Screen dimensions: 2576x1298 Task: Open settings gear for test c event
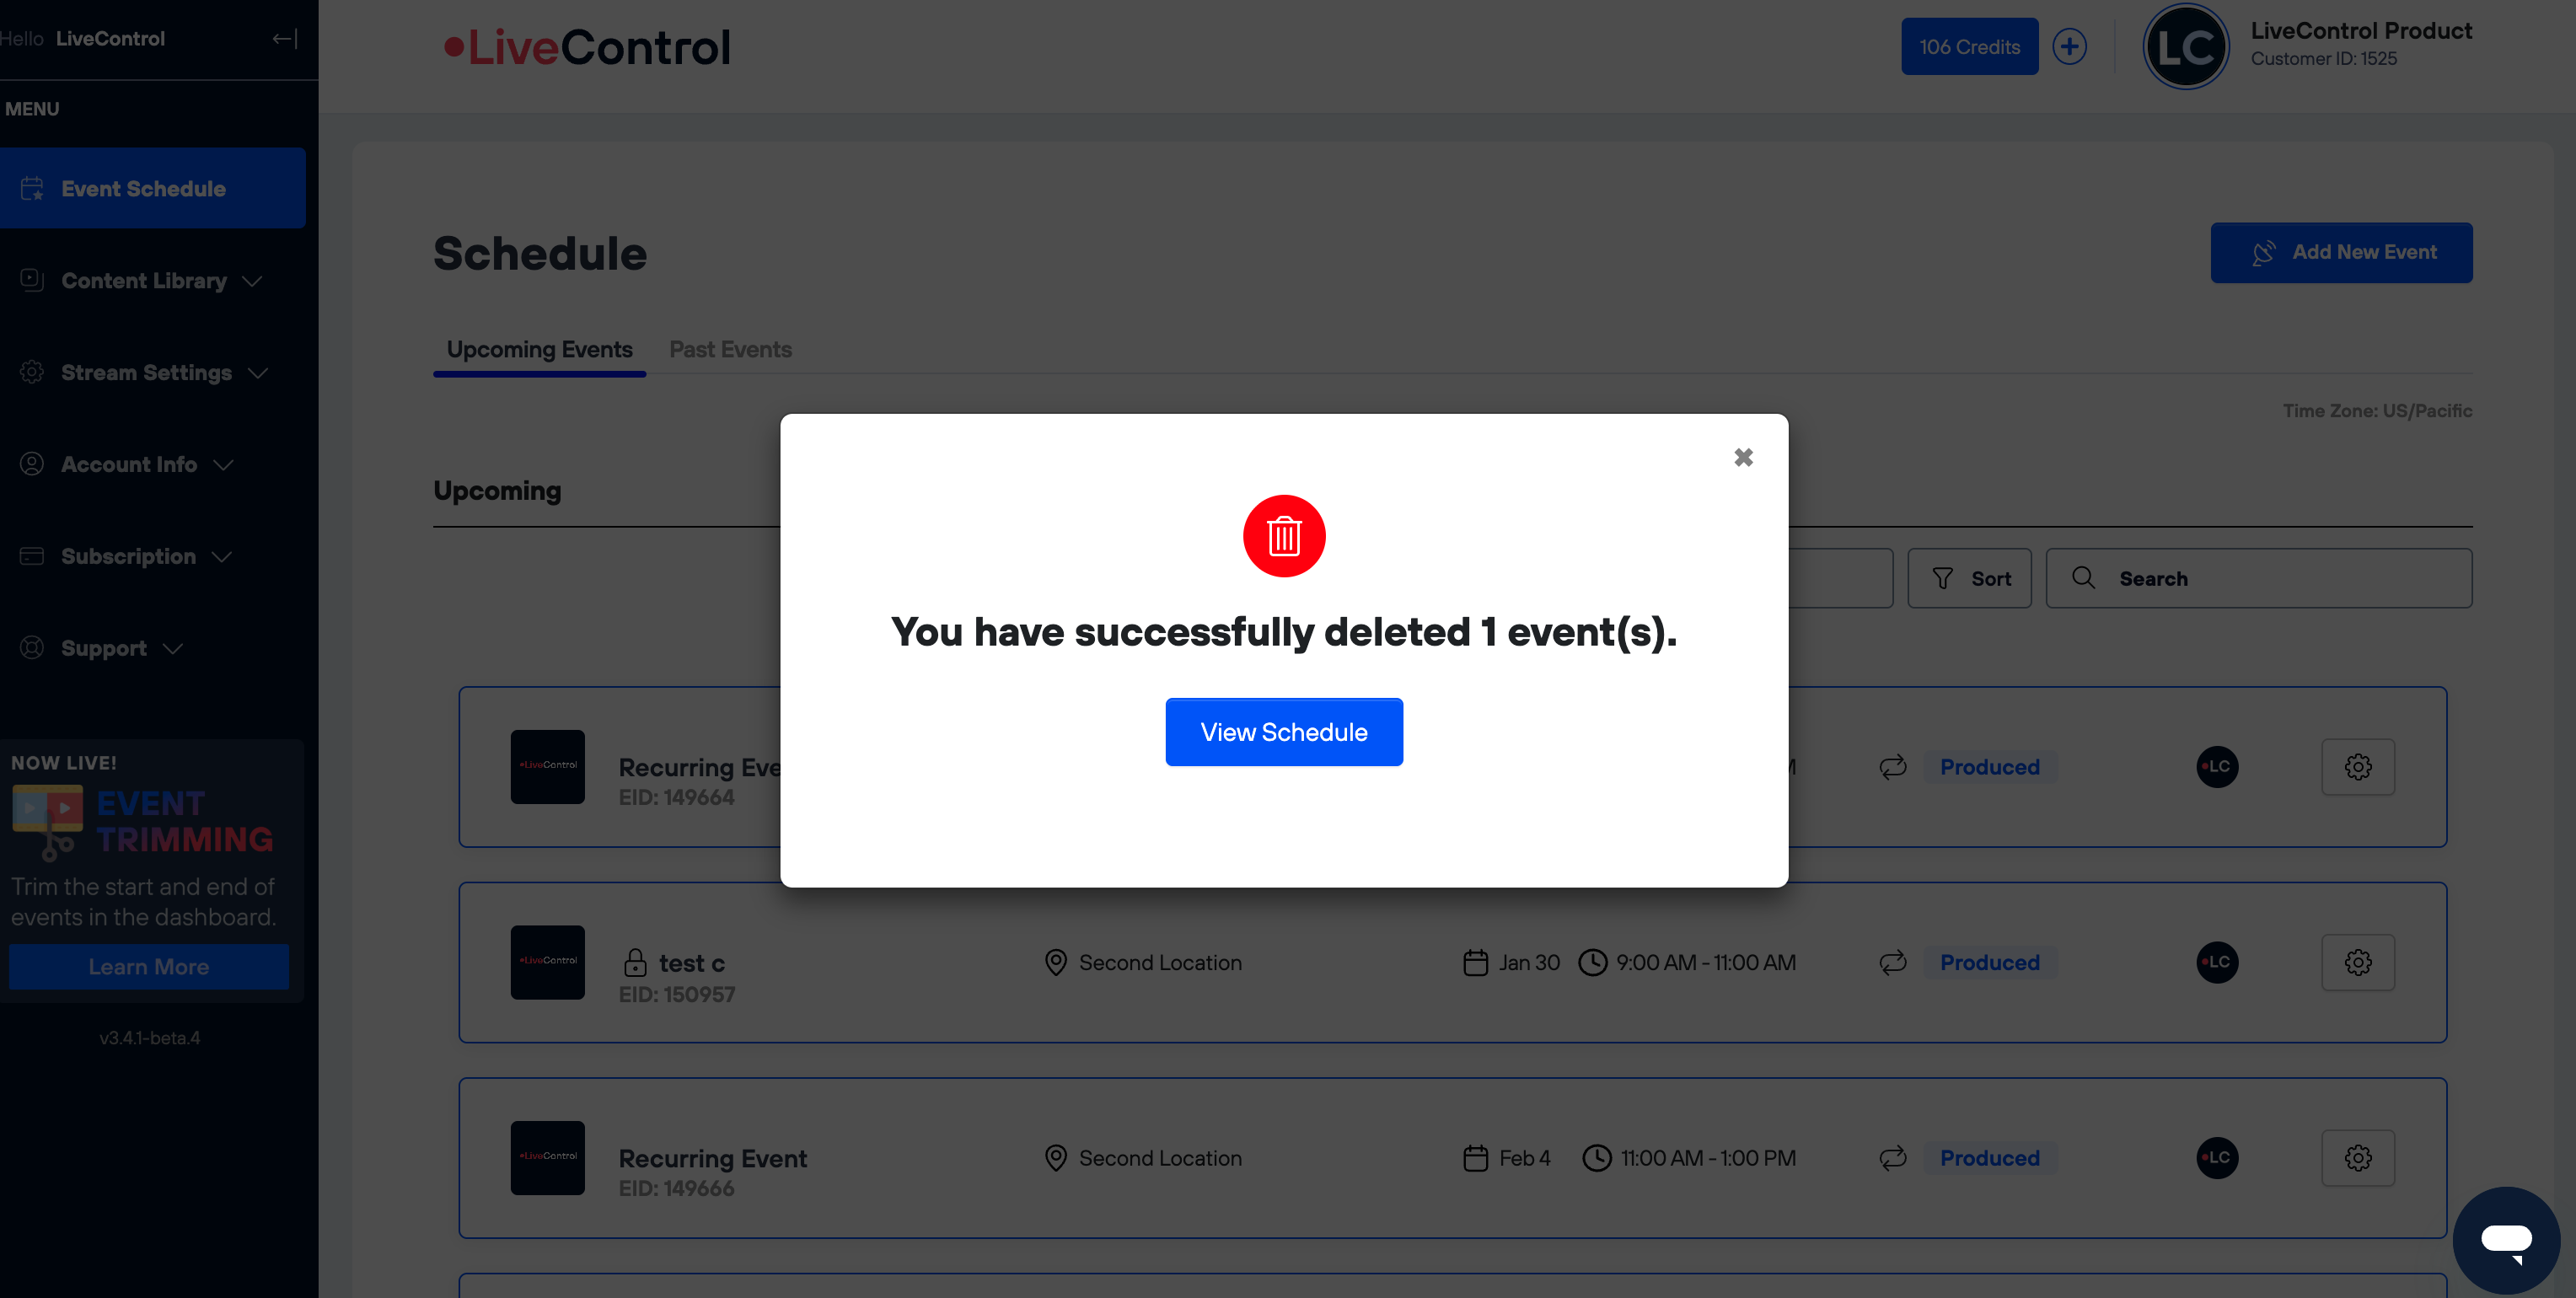2357,962
